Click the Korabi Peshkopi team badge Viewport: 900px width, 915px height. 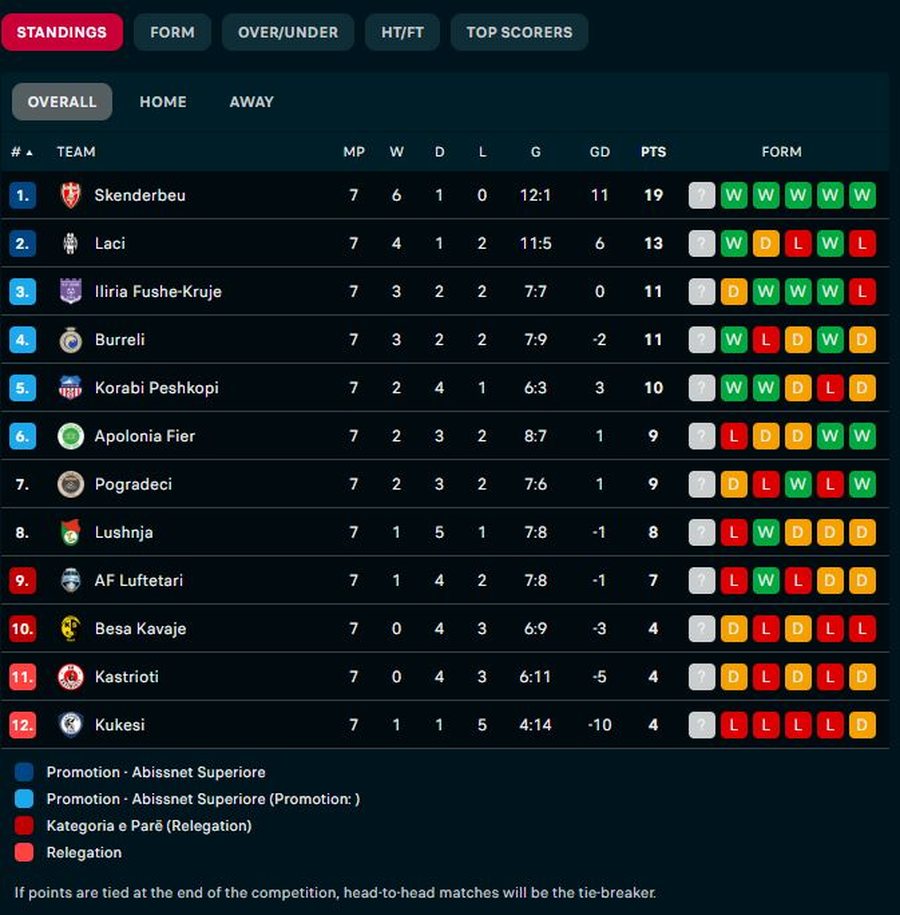pos(70,388)
